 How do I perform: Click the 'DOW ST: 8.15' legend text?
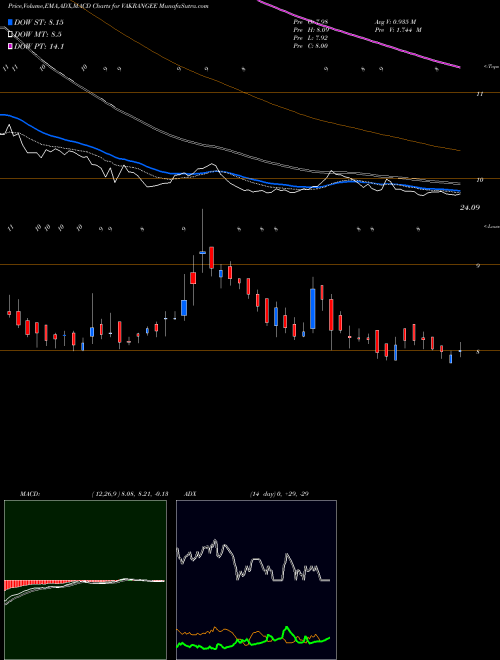[x=39, y=22]
